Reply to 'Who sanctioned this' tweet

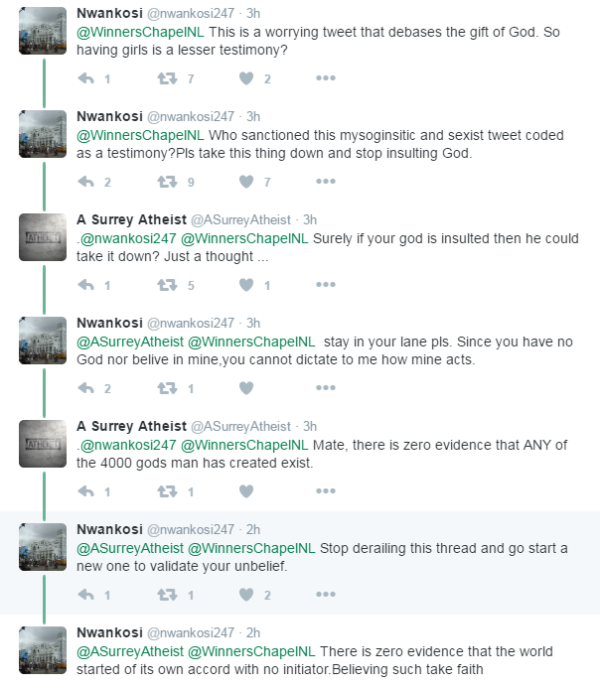[86, 181]
